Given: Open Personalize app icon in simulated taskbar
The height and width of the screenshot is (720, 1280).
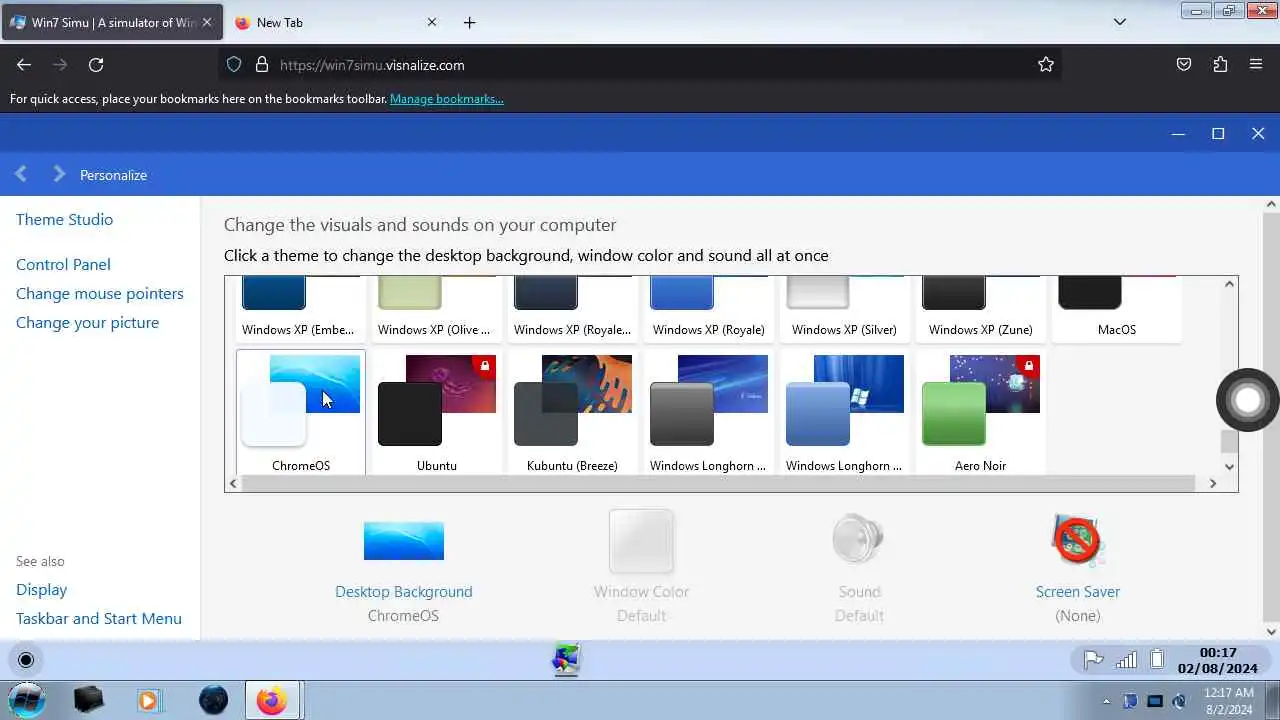Looking at the screenshot, I should coord(566,659).
